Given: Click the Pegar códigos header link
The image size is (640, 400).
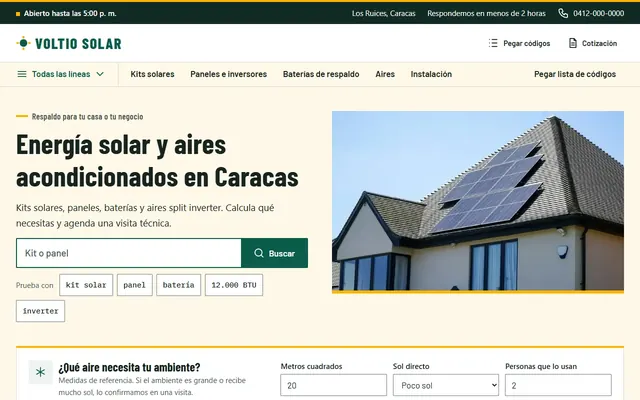Looking at the screenshot, I should point(519,43).
